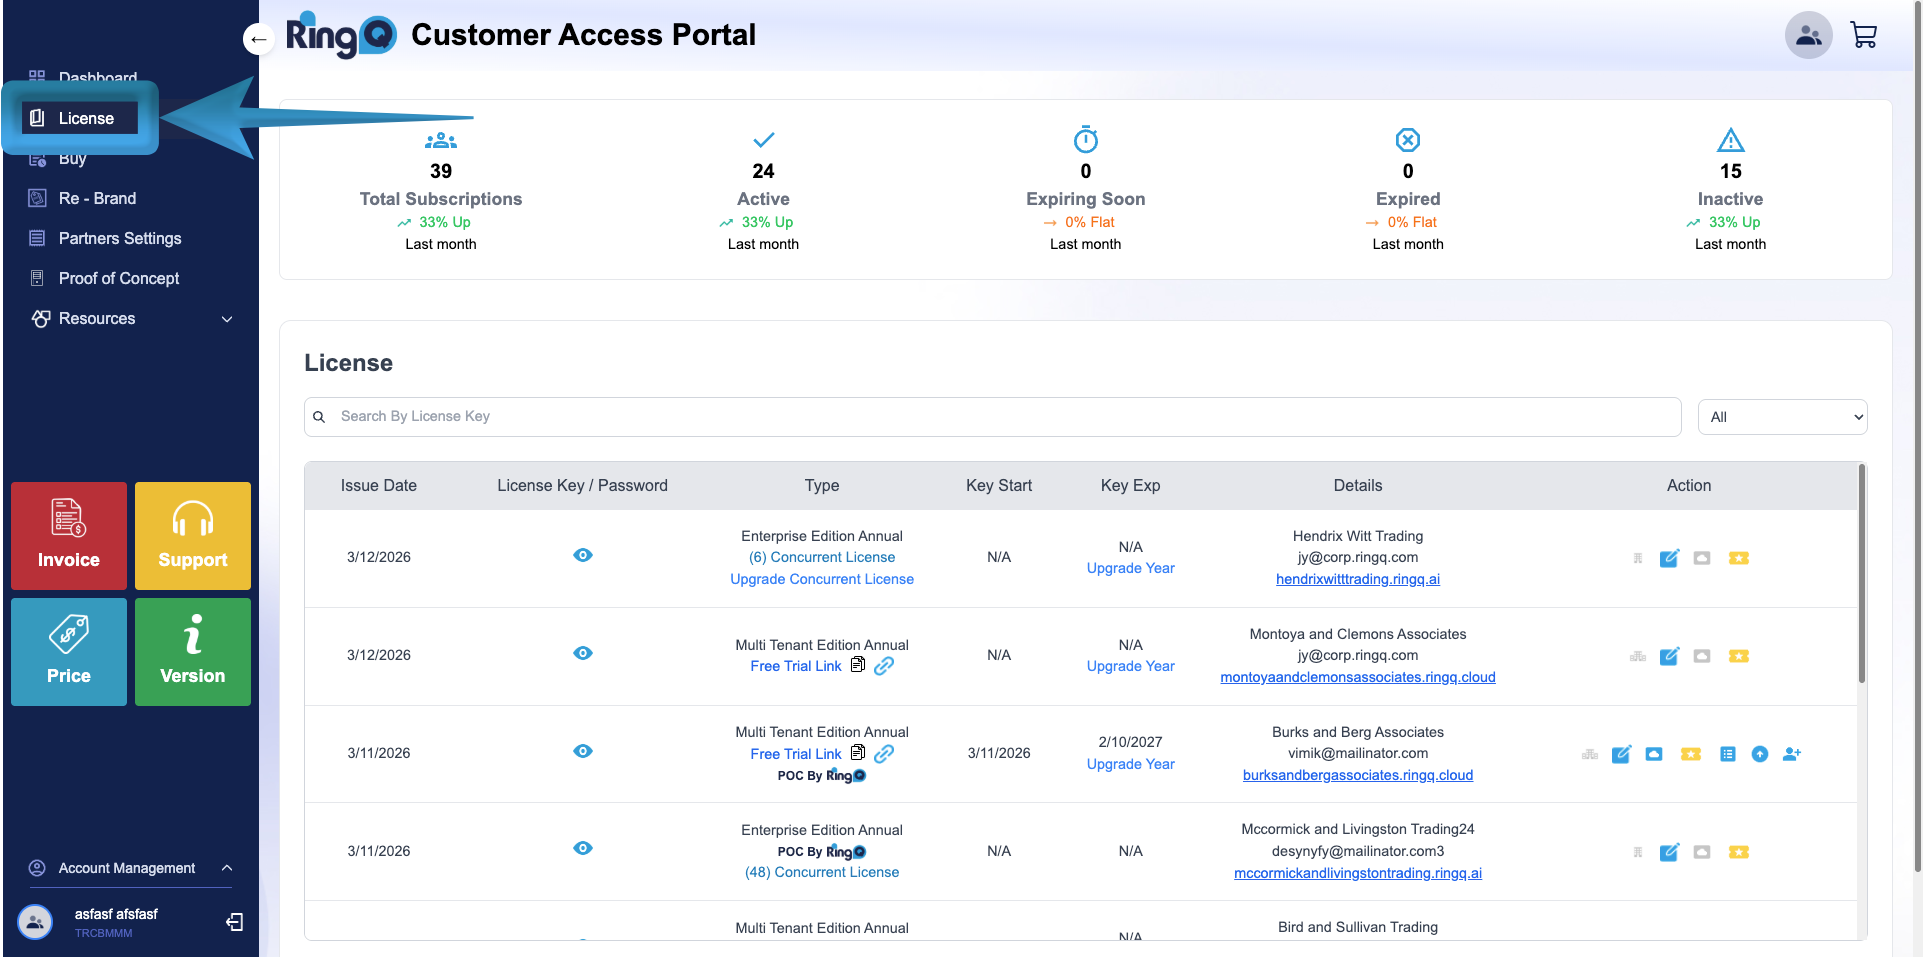The image size is (1923, 957).
Task: Add a user to Burks and Berg Associates license
Action: 1792,754
